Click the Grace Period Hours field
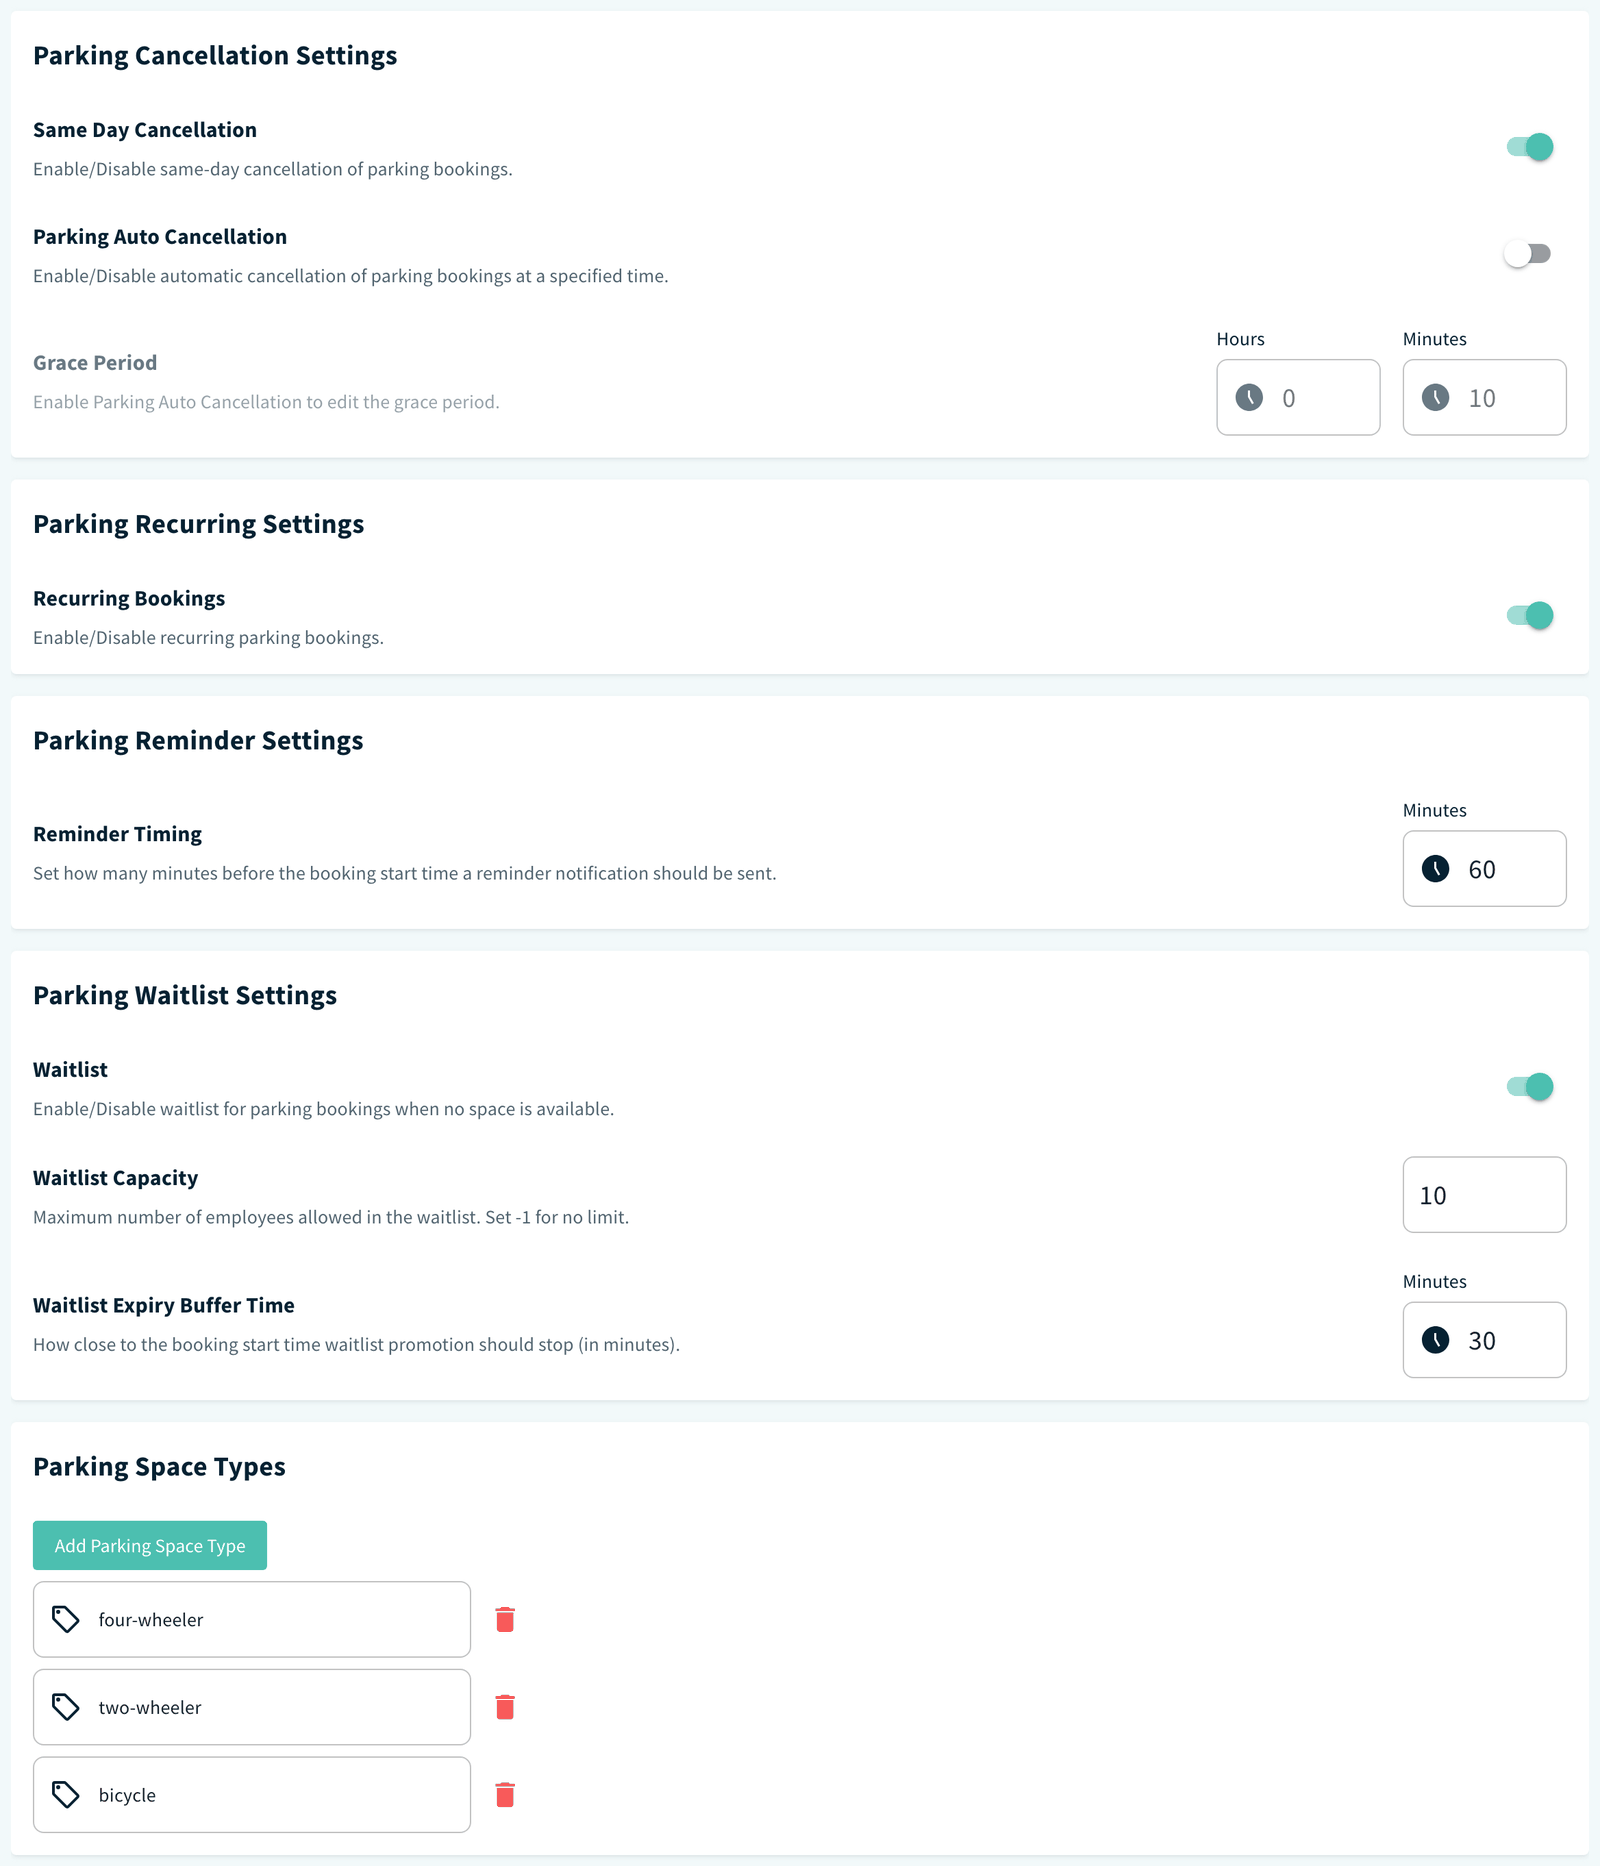Viewport: 1600px width, 1866px height. pos(1298,397)
